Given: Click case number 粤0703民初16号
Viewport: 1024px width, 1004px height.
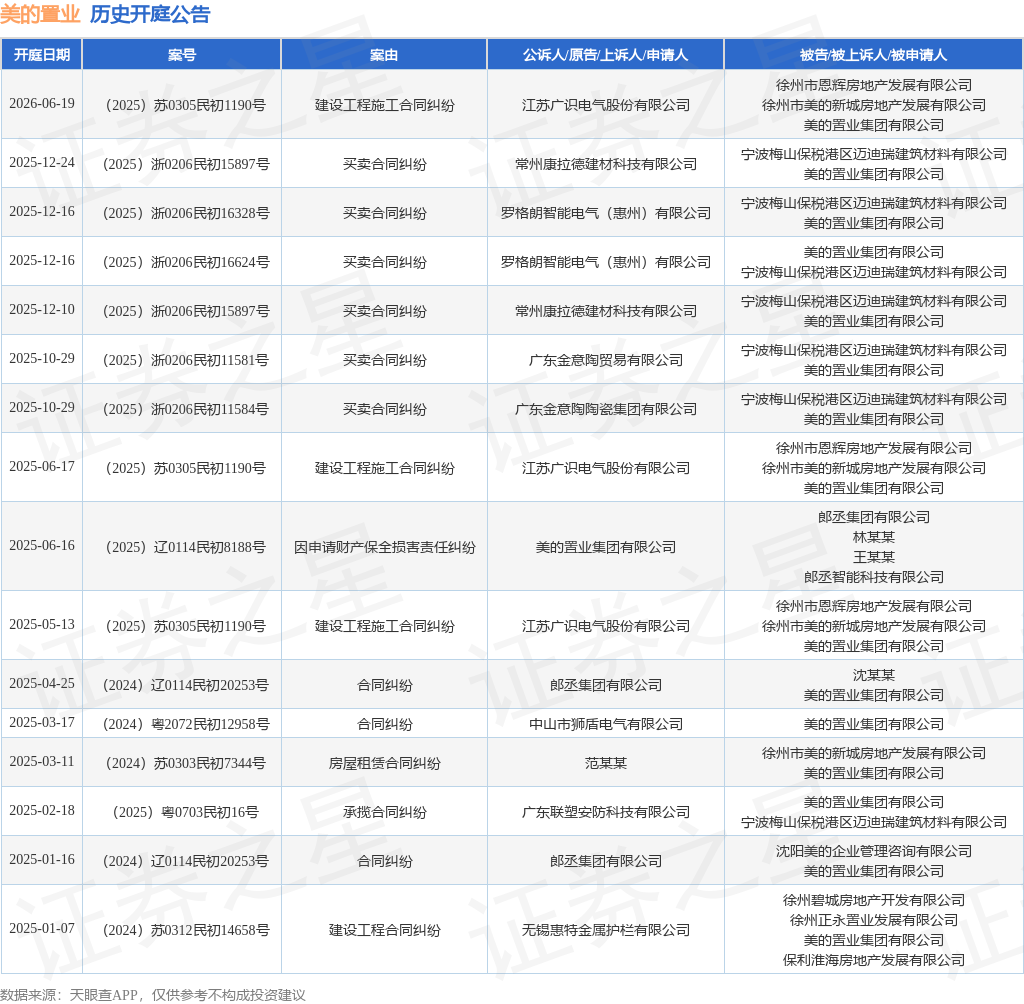Looking at the screenshot, I should point(210,812).
